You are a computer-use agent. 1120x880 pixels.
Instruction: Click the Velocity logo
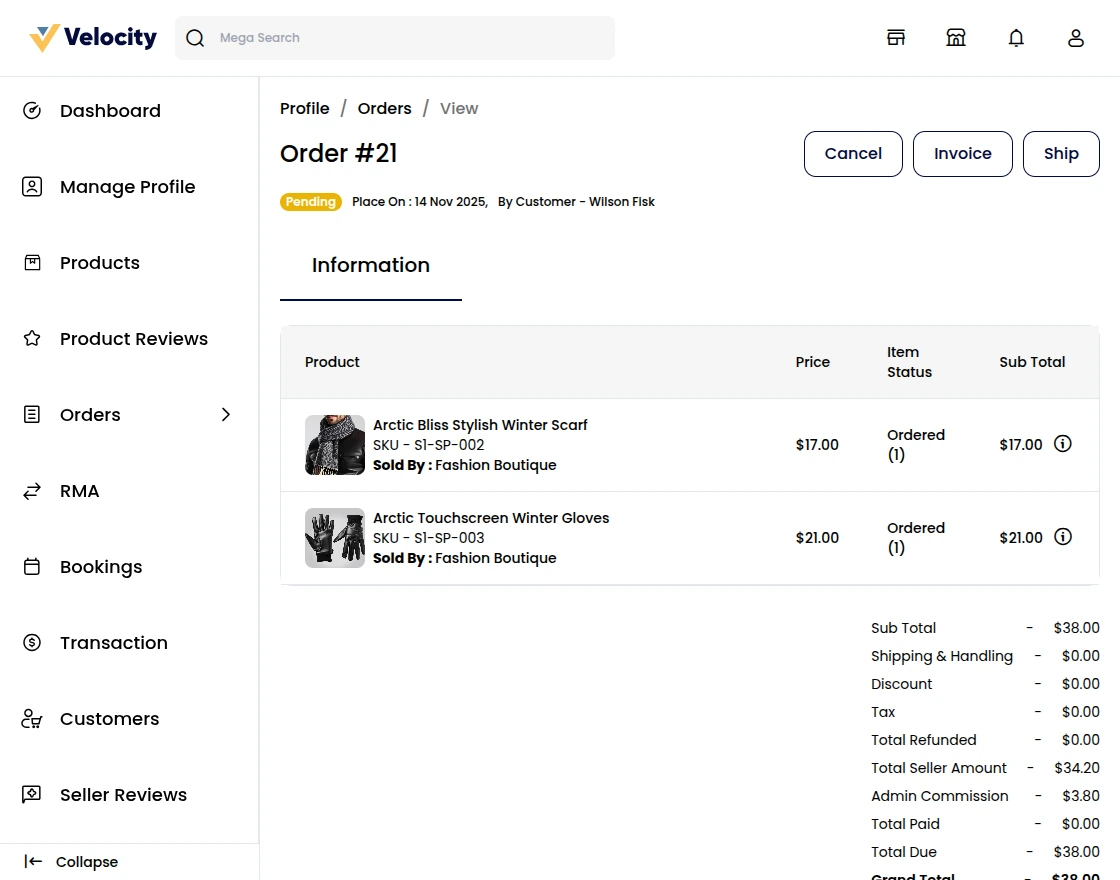click(x=93, y=38)
